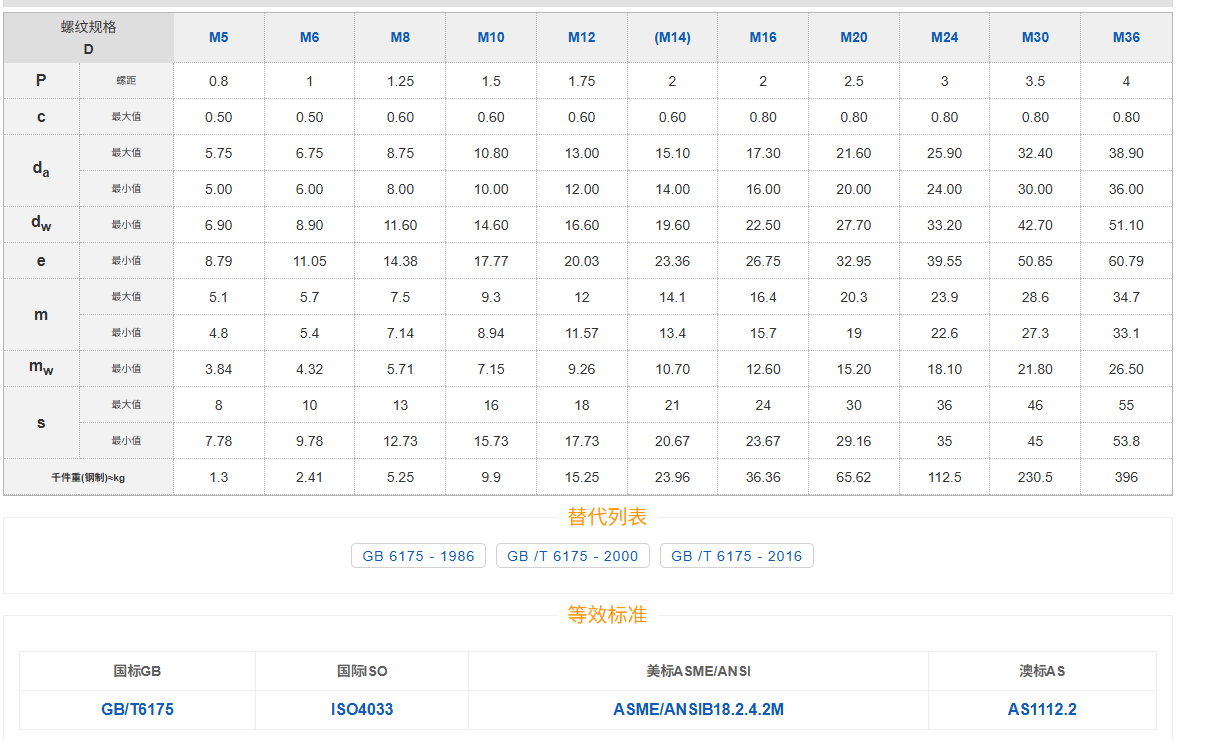Select the M10 column header
This screenshot has height=741, width=1211.
[x=491, y=37]
